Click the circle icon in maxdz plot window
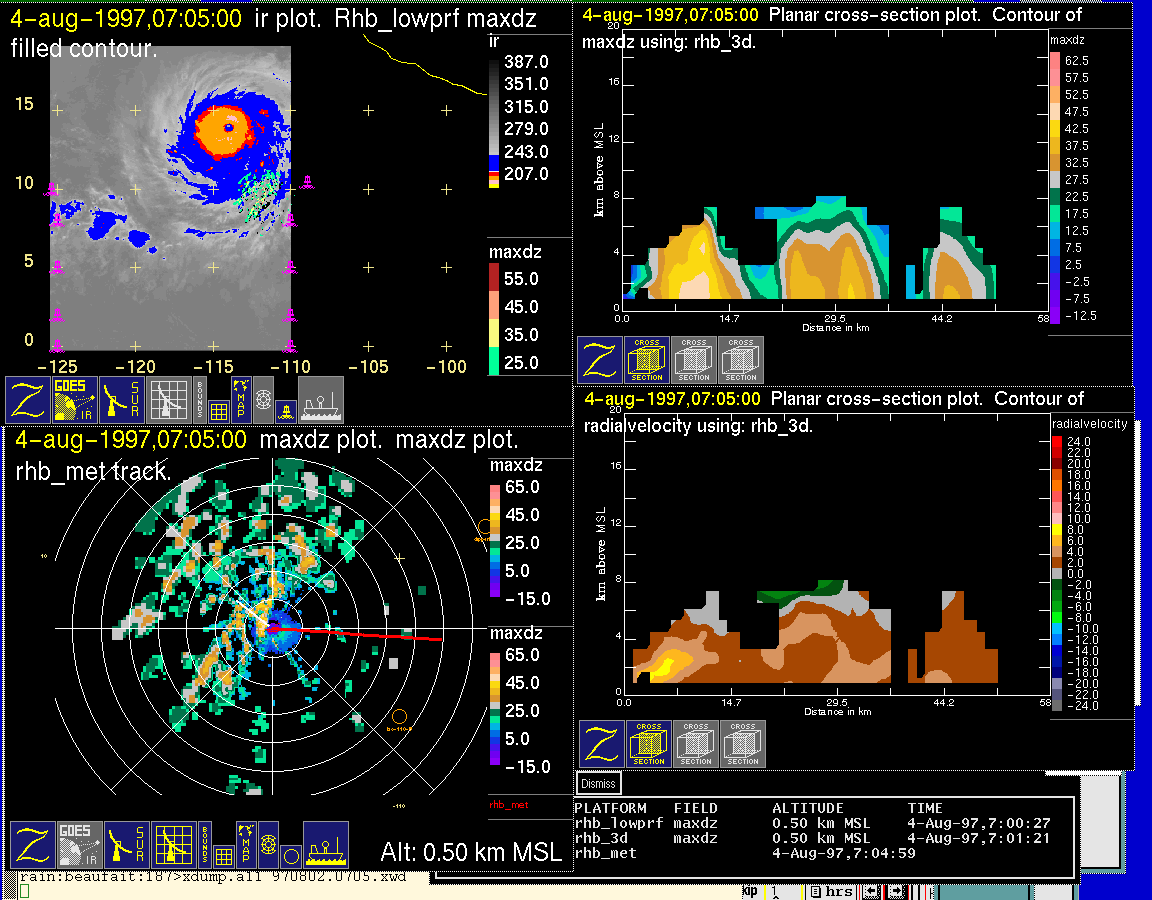 (290, 856)
